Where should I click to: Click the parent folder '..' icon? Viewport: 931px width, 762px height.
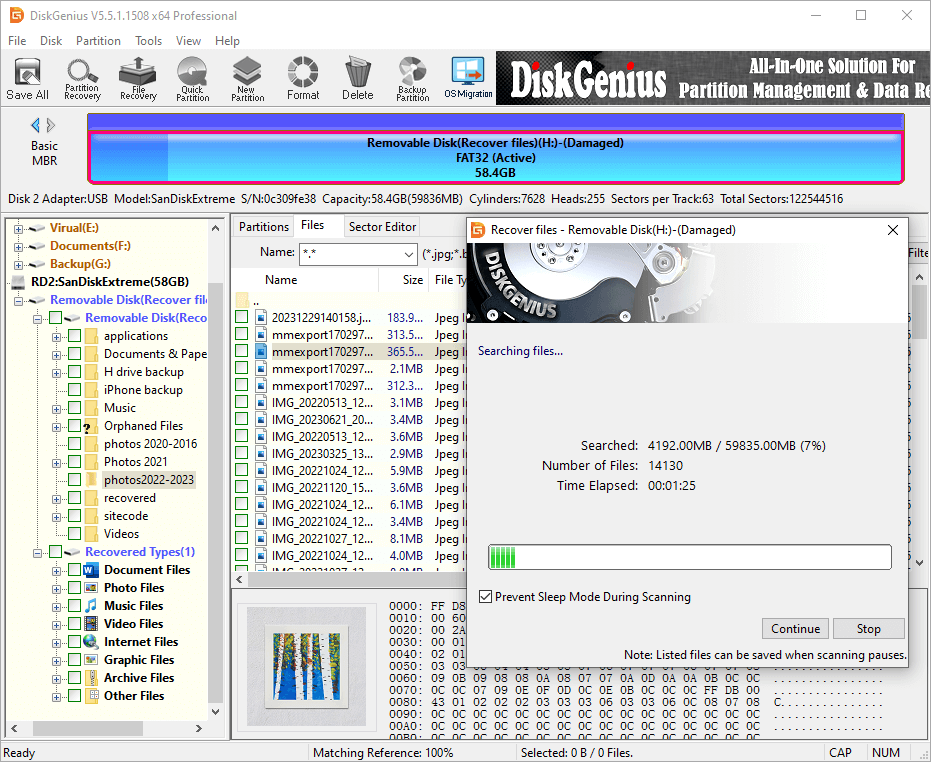242,300
